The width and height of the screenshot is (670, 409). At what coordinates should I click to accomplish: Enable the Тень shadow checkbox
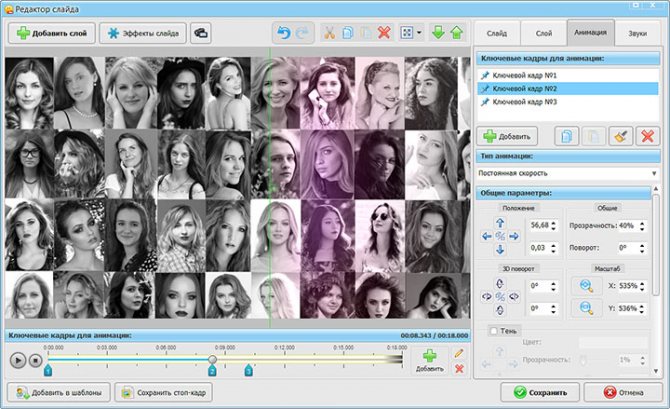tap(493, 331)
